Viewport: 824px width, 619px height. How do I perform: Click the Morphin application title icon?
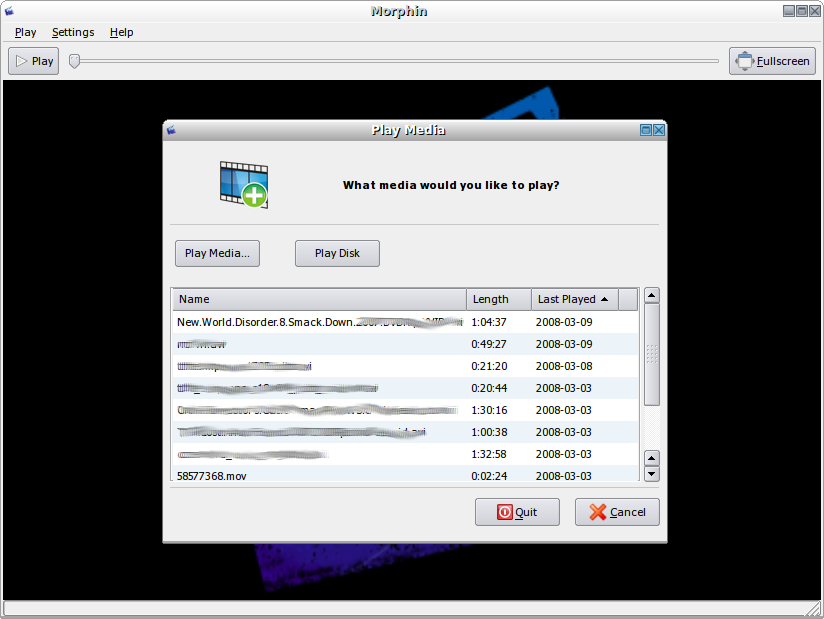tap(9, 11)
